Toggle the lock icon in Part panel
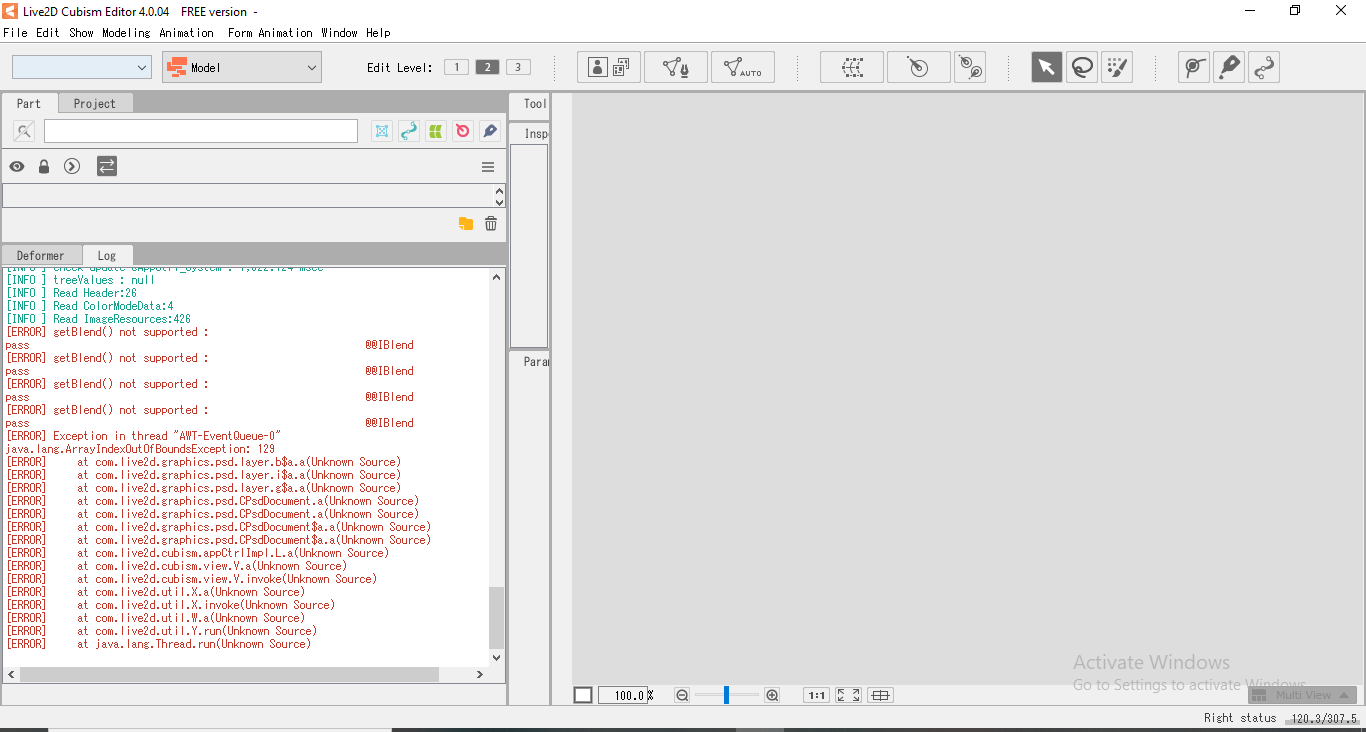Screen dimensions: 1366x732 pos(44,167)
